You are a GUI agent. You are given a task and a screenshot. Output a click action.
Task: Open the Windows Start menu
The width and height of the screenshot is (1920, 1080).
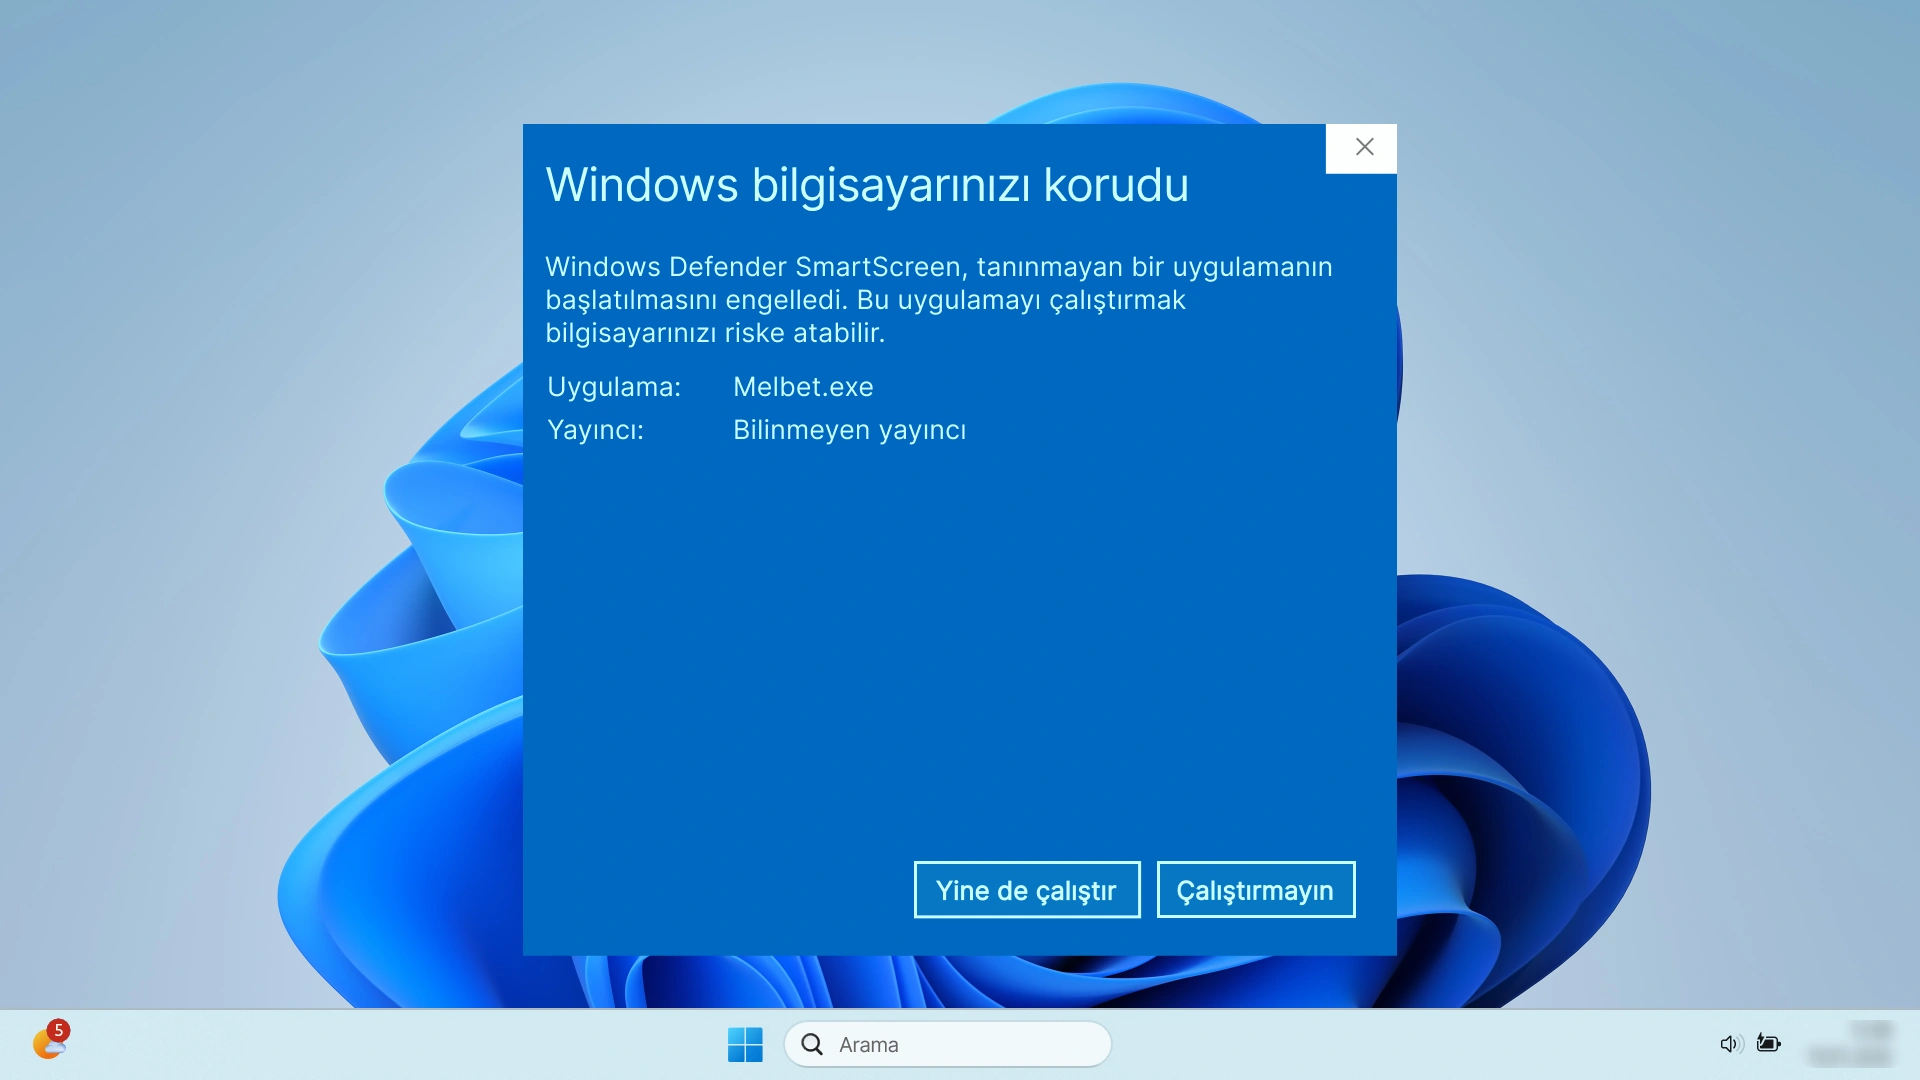click(745, 1044)
